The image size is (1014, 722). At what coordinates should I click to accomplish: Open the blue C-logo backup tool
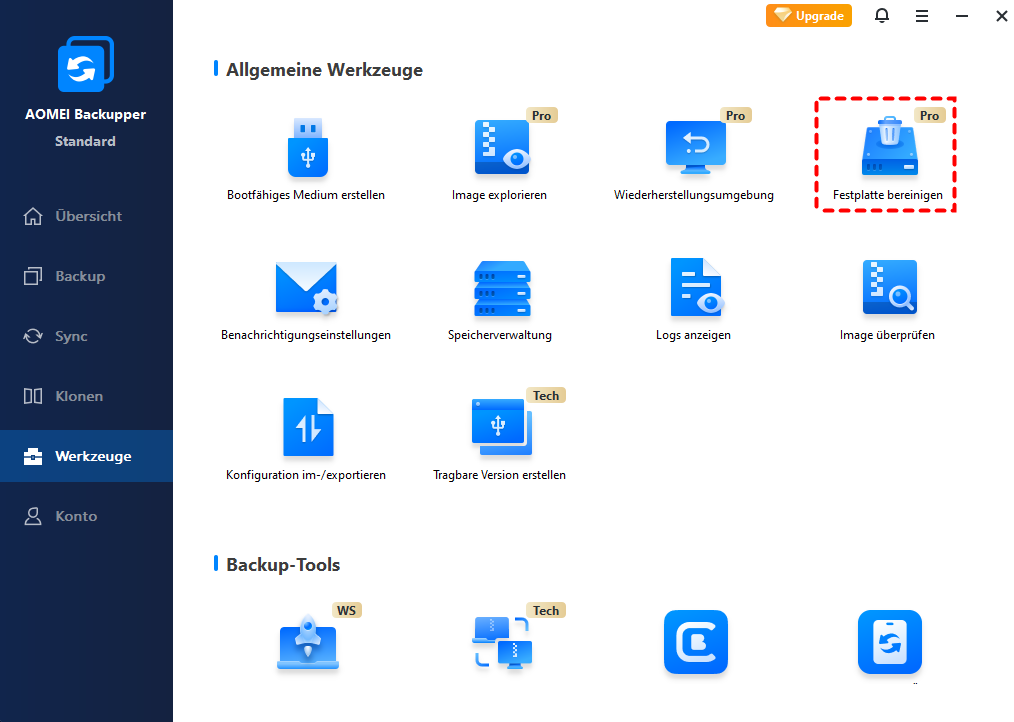point(696,642)
